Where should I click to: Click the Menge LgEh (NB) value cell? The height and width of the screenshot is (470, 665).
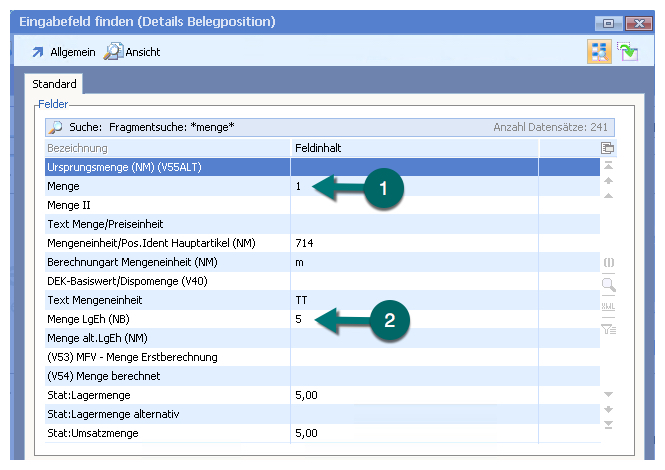[x=414, y=319]
